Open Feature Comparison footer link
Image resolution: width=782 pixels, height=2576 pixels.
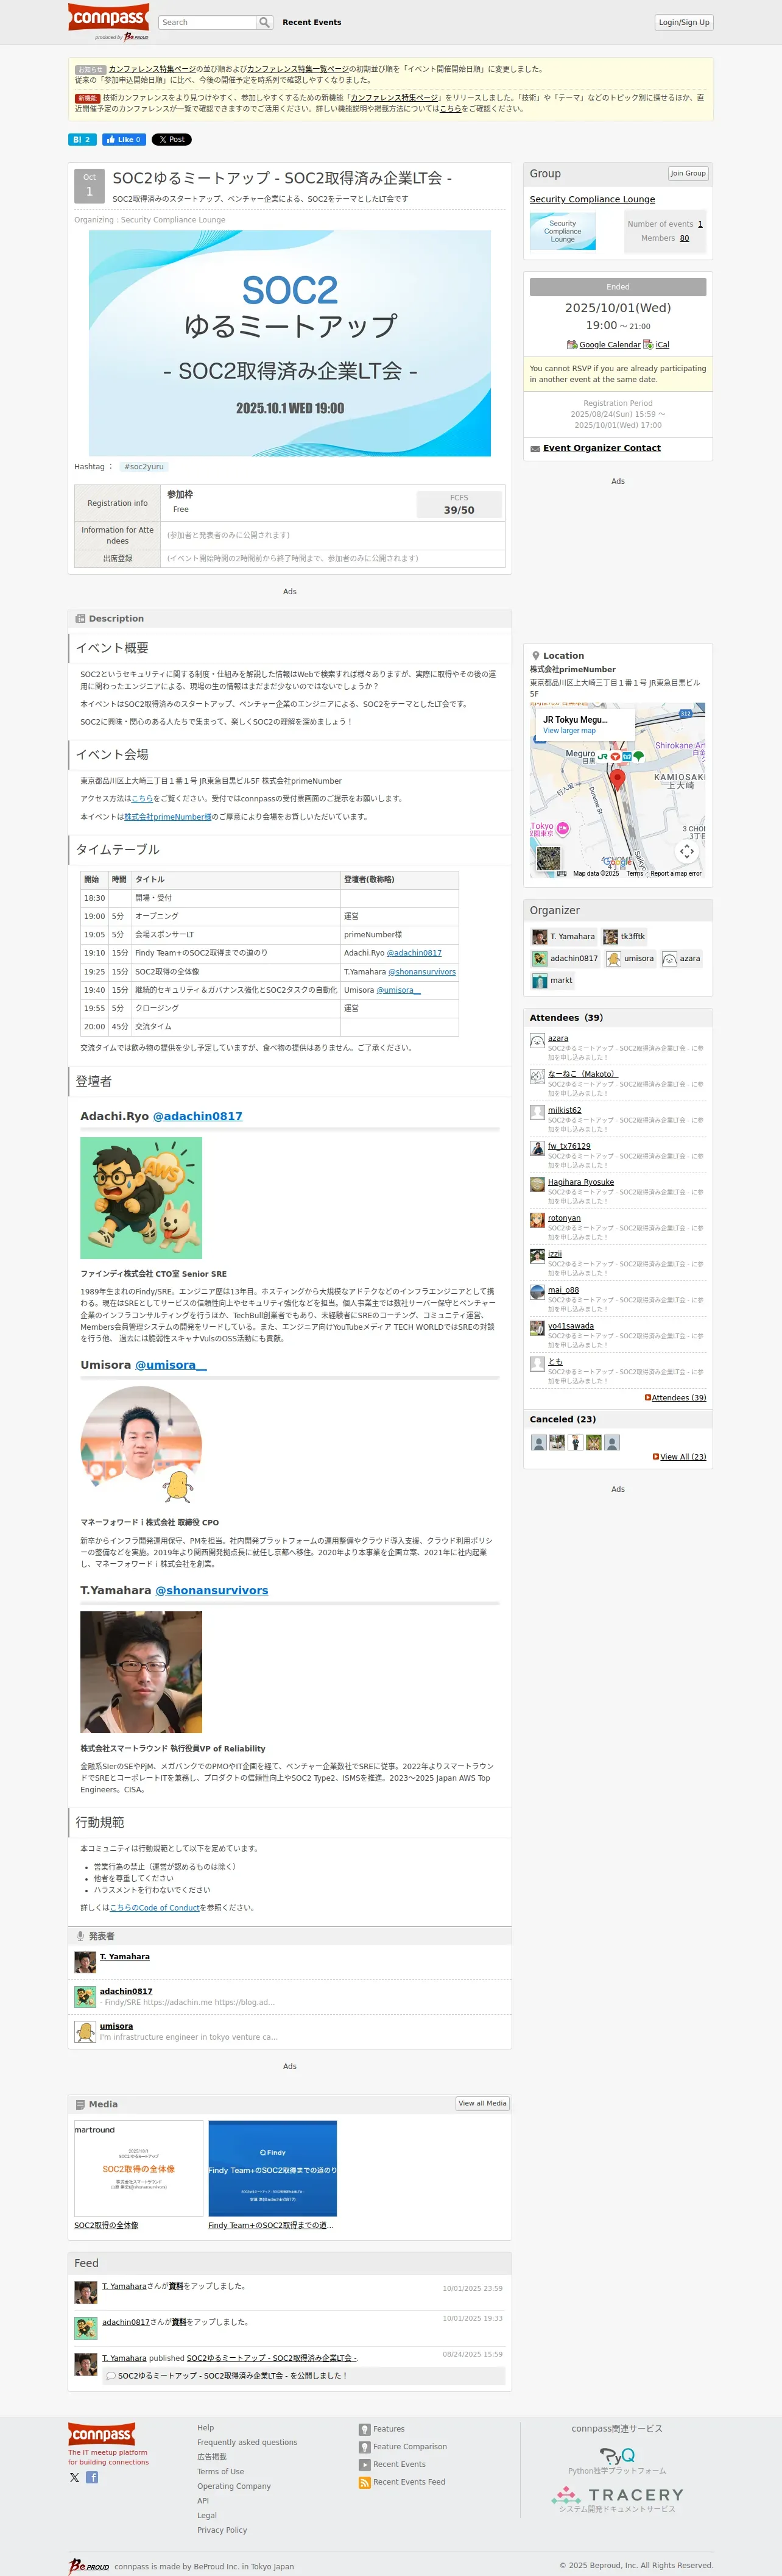click(410, 2447)
